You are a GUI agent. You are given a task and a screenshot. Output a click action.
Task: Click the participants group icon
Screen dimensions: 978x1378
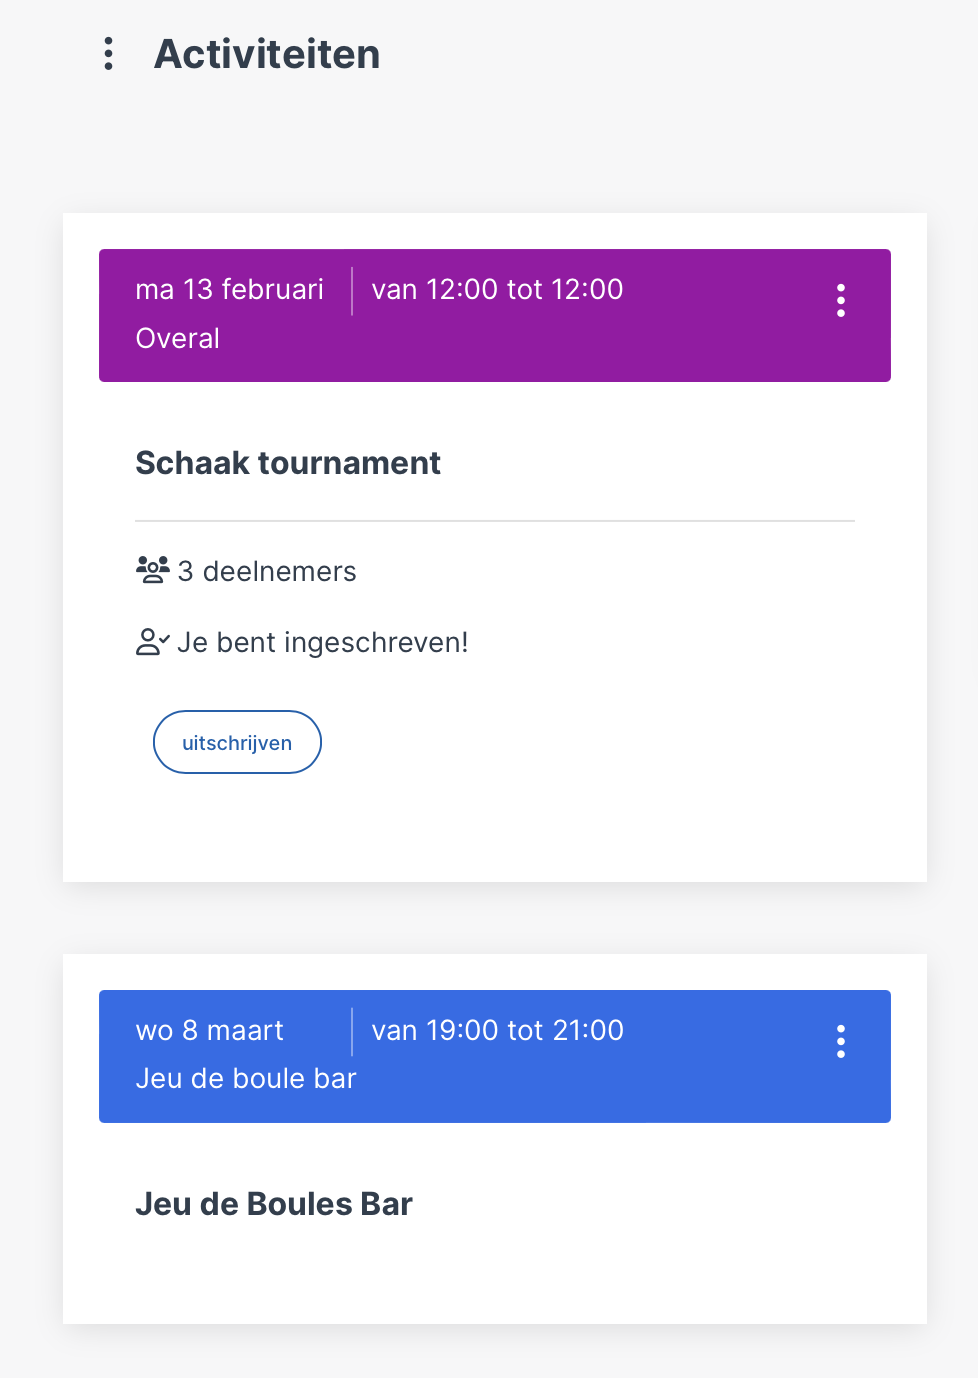click(153, 570)
